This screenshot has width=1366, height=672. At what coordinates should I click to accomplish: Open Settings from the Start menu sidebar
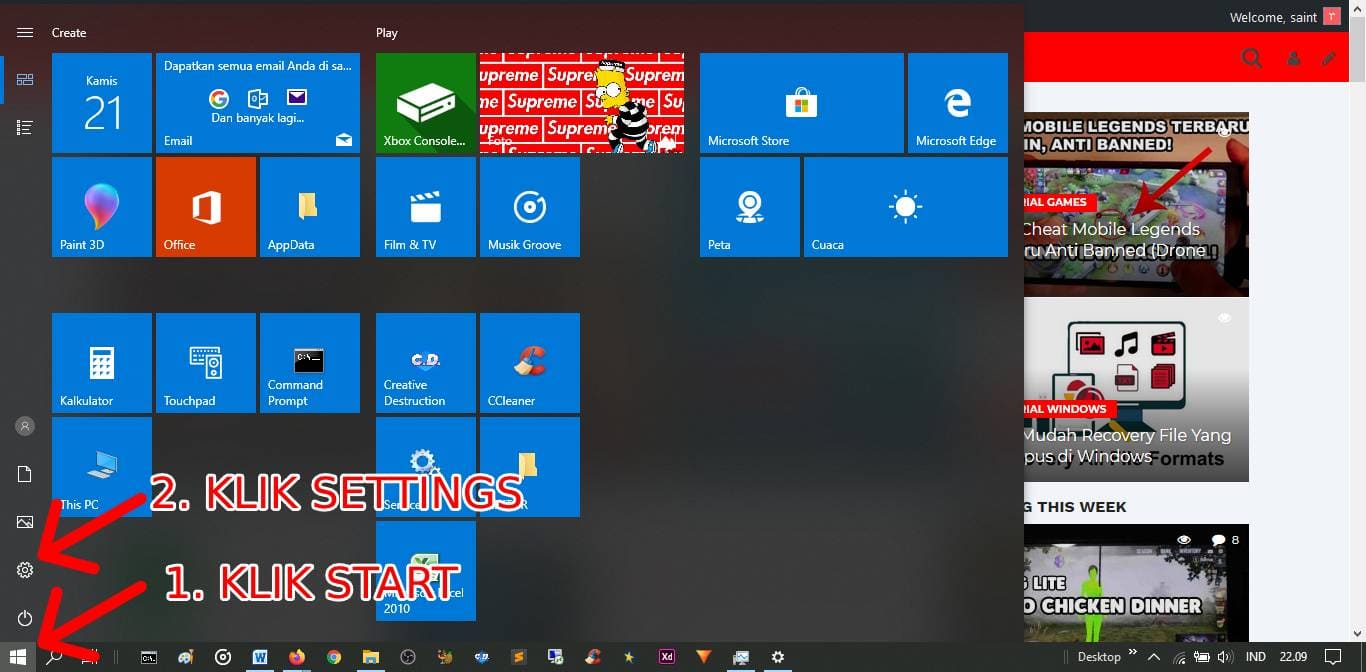tap(24, 570)
